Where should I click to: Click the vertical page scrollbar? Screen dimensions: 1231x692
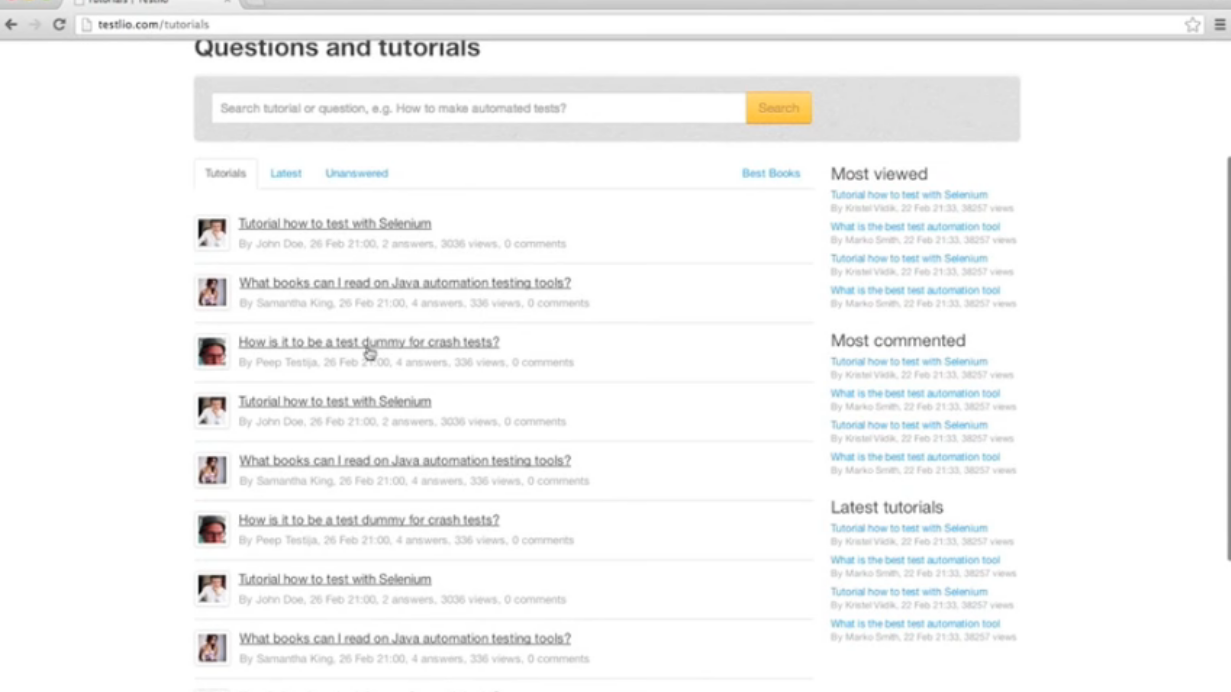point(1227,358)
